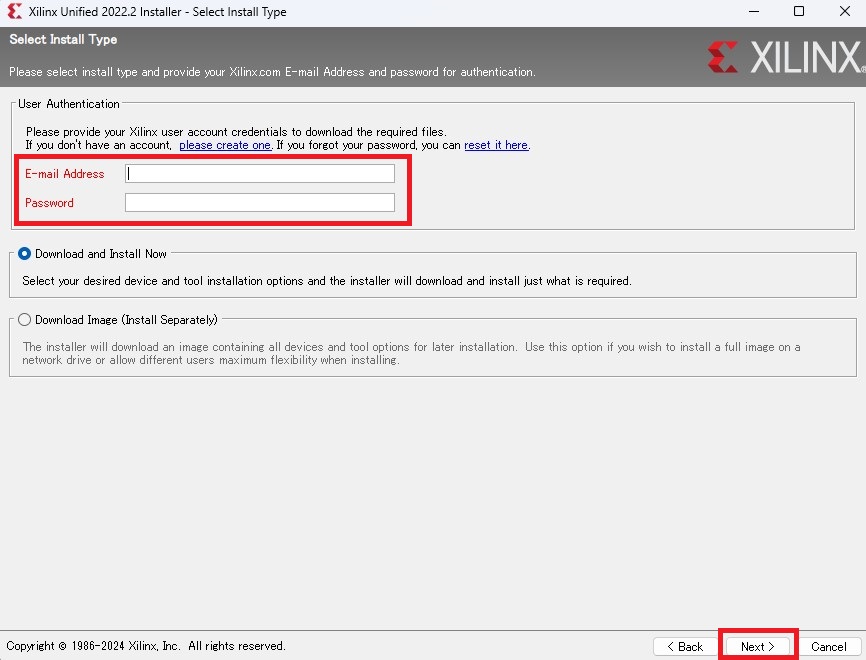
Task: Click the XILINX logo in header
Action: pos(786,57)
